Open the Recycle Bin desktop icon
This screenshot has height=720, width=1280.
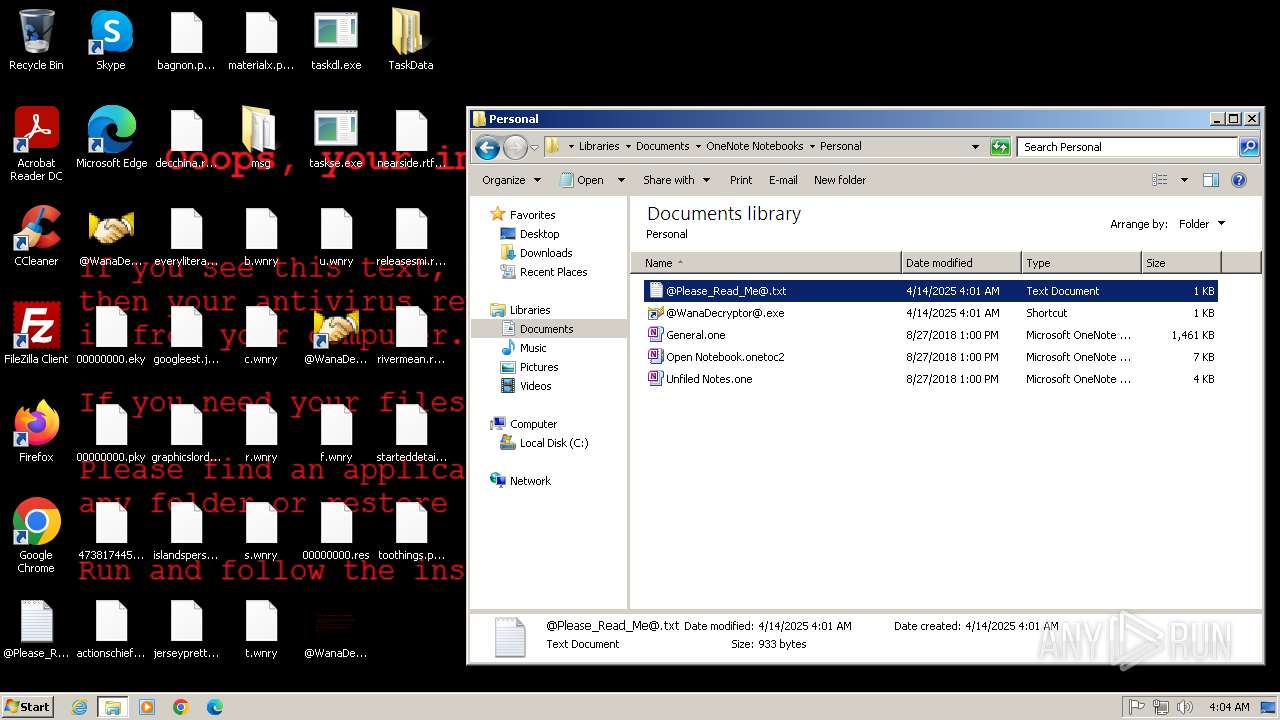click(36, 40)
